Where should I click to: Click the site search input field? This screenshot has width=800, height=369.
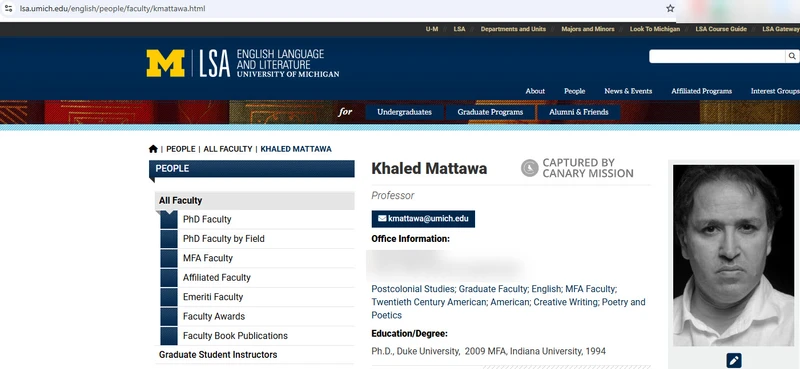click(x=717, y=56)
